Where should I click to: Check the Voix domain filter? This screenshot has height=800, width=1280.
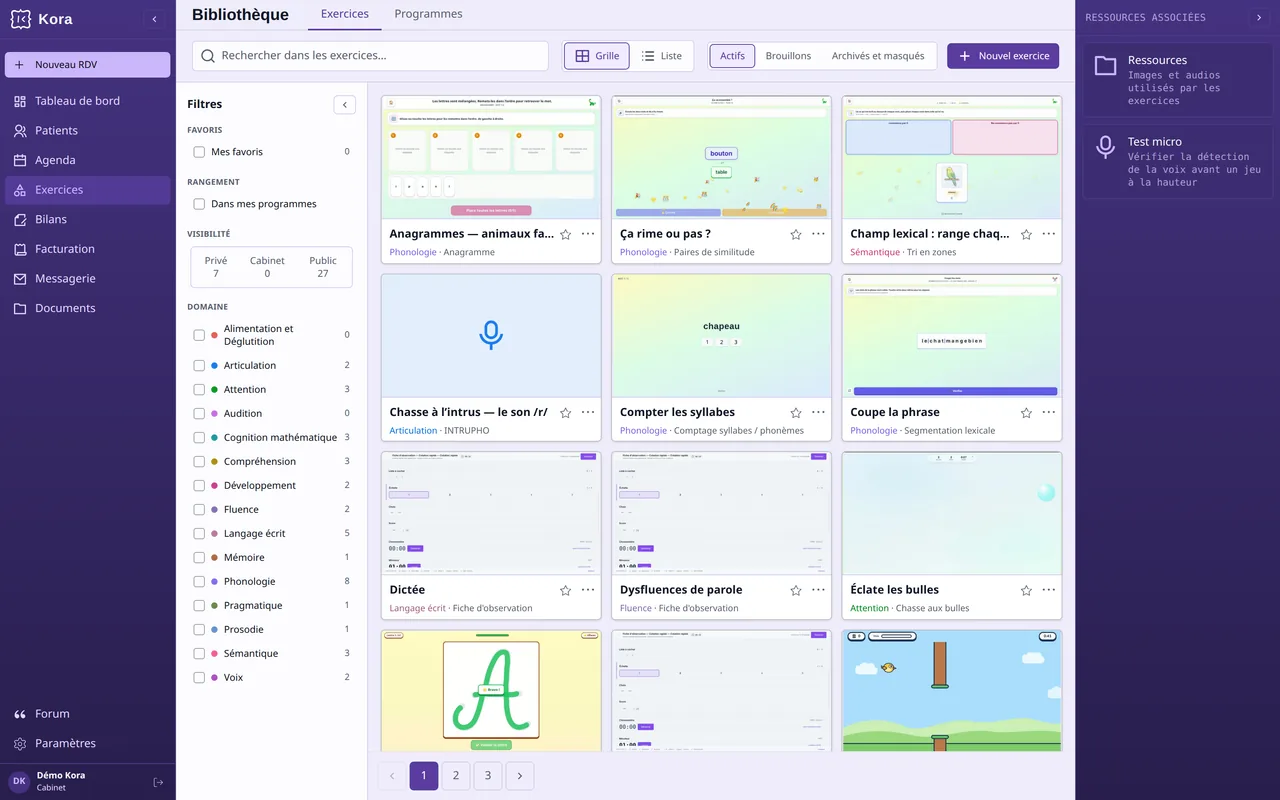[x=199, y=678]
